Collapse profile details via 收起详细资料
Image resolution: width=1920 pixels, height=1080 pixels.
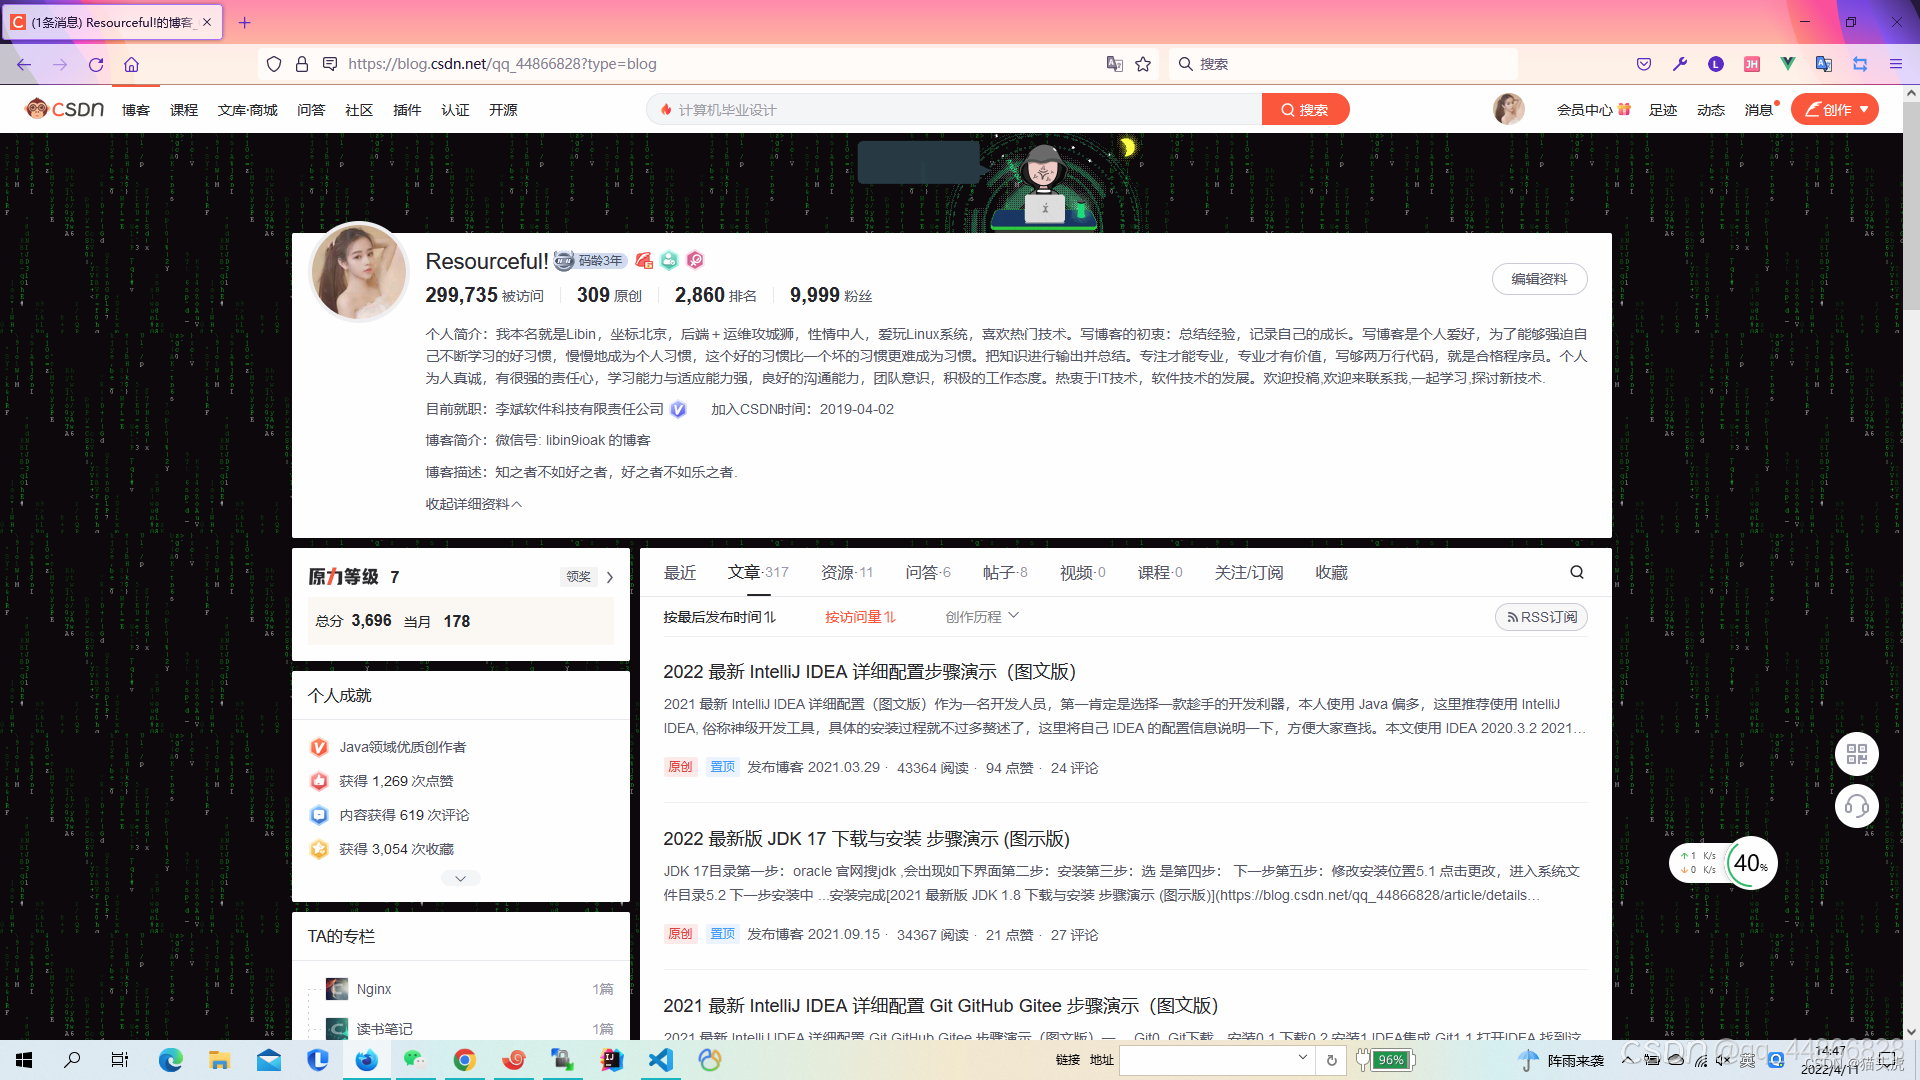click(474, 504)
